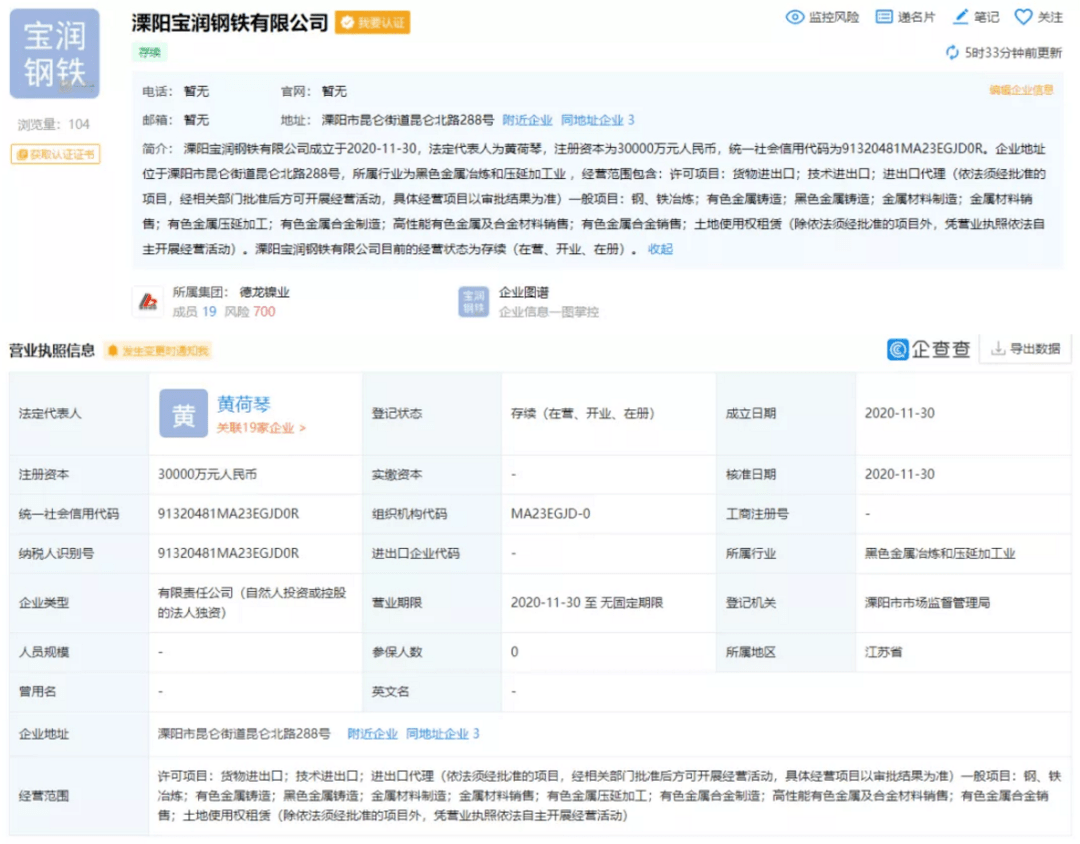Click 同地址企业 3 link
This screenshot has width=1080, height=844.
tap(596, 119)
